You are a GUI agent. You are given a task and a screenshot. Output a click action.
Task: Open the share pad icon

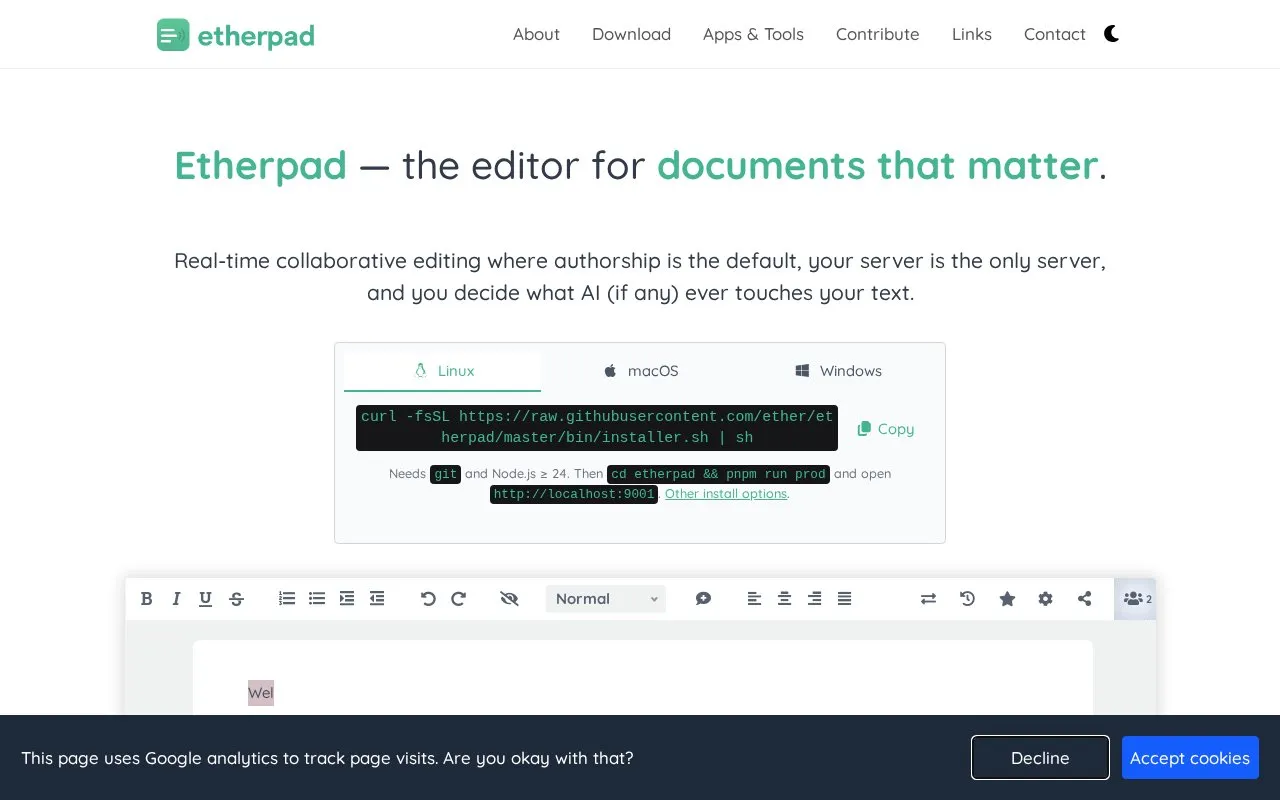1084,599
